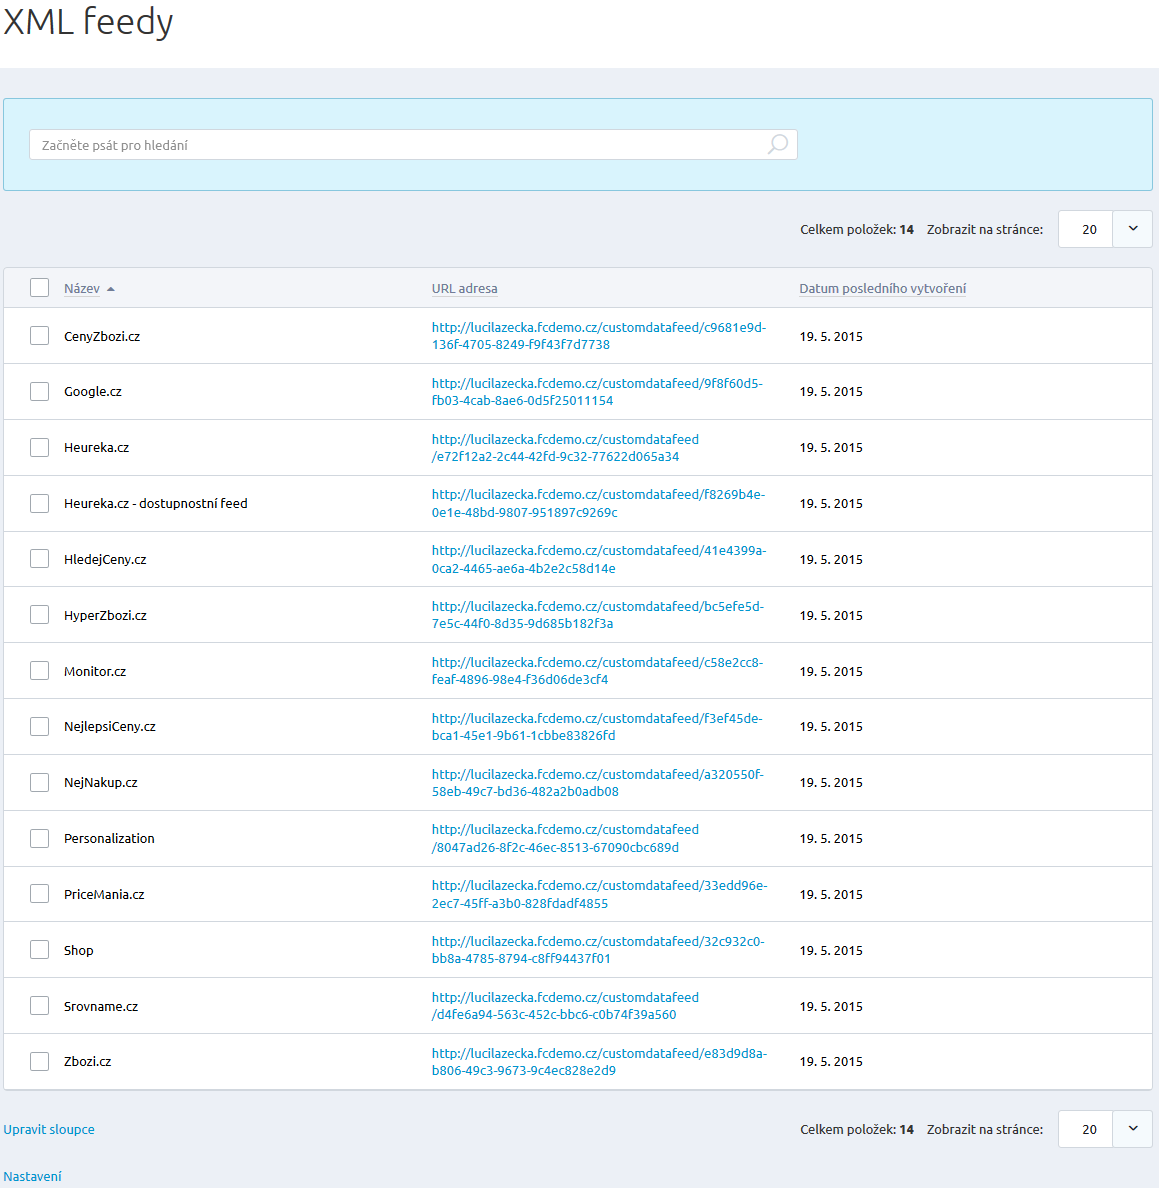The height and width of the screenshot is (1188, 1159).
Task: Open the Heureka.cz feed URL link
Action: [x=565, y=448]
